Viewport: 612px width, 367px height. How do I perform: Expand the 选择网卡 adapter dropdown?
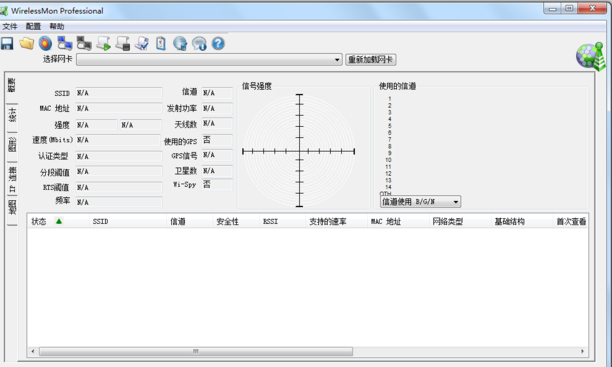click(337, 60)
